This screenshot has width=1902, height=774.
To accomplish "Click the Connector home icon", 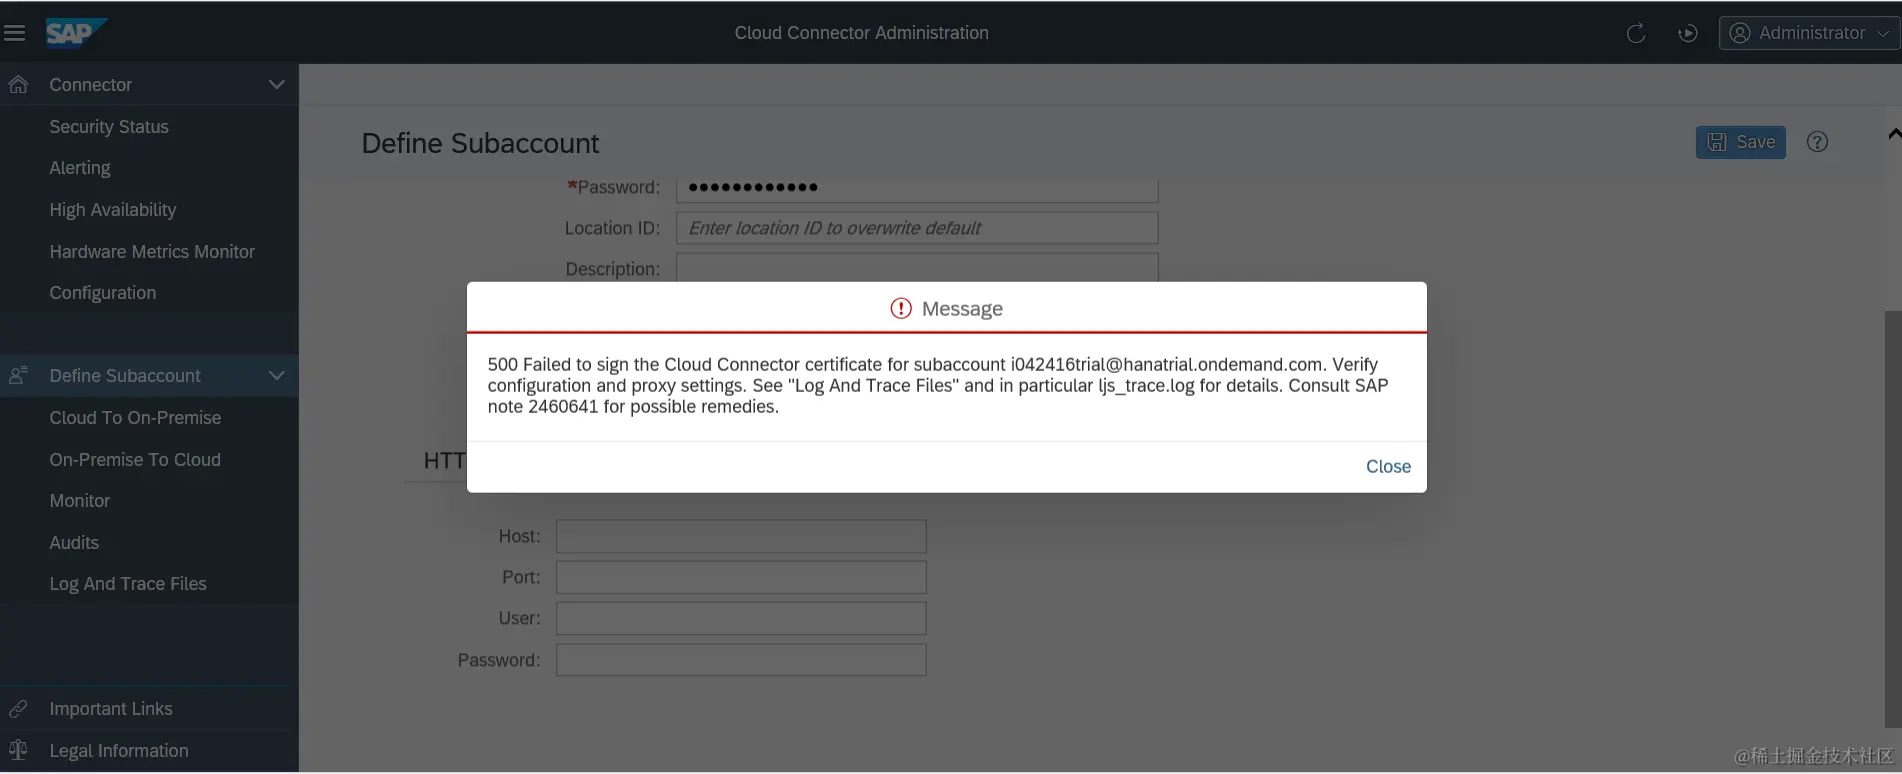I will tap(18, 85).
